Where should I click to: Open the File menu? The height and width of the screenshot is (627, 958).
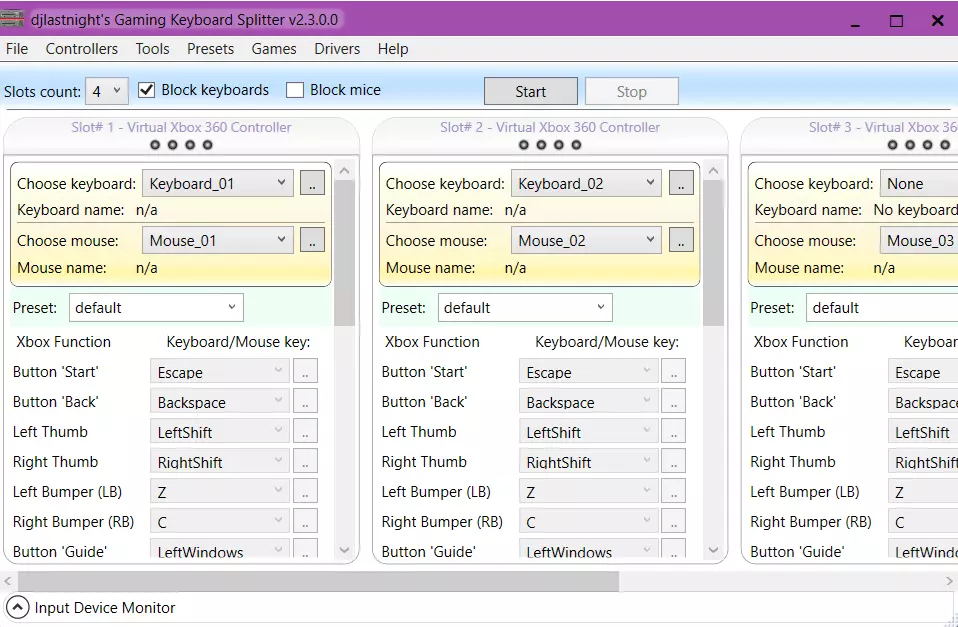click(x=17, y=49)
